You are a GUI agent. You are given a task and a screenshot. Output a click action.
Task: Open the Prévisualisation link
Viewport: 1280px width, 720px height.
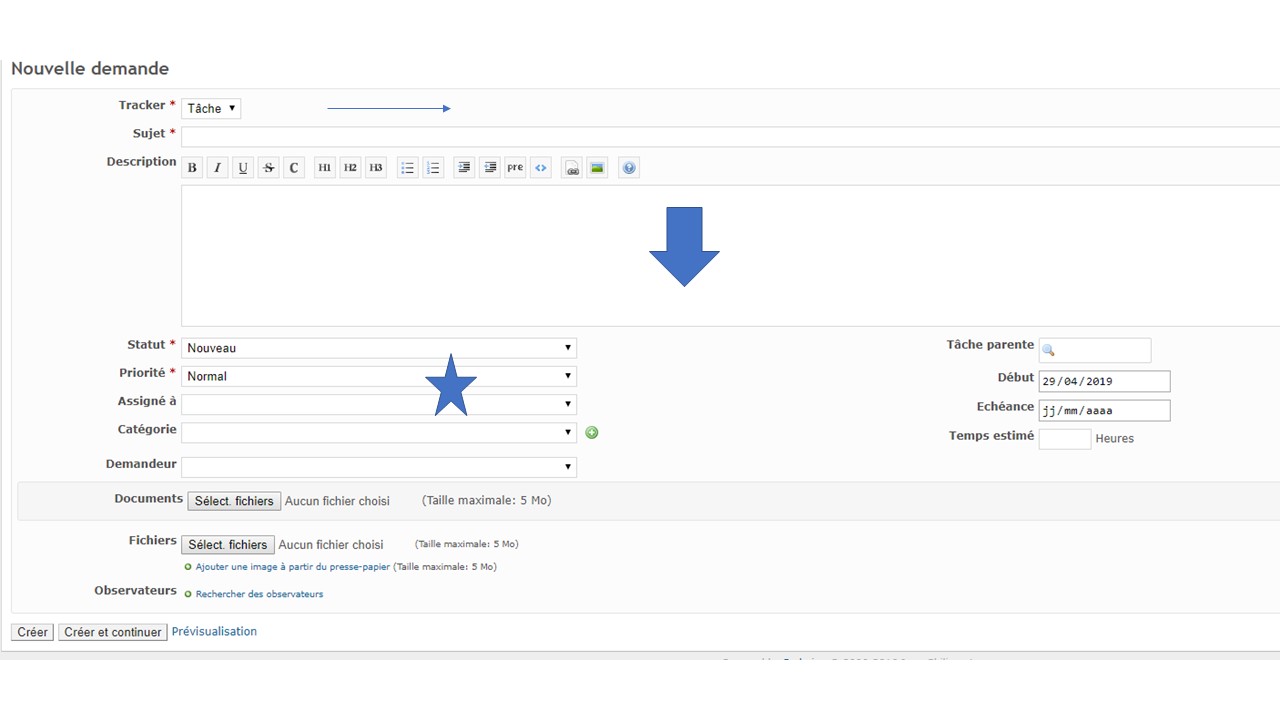pyautogui.click(x=214, y=631)
